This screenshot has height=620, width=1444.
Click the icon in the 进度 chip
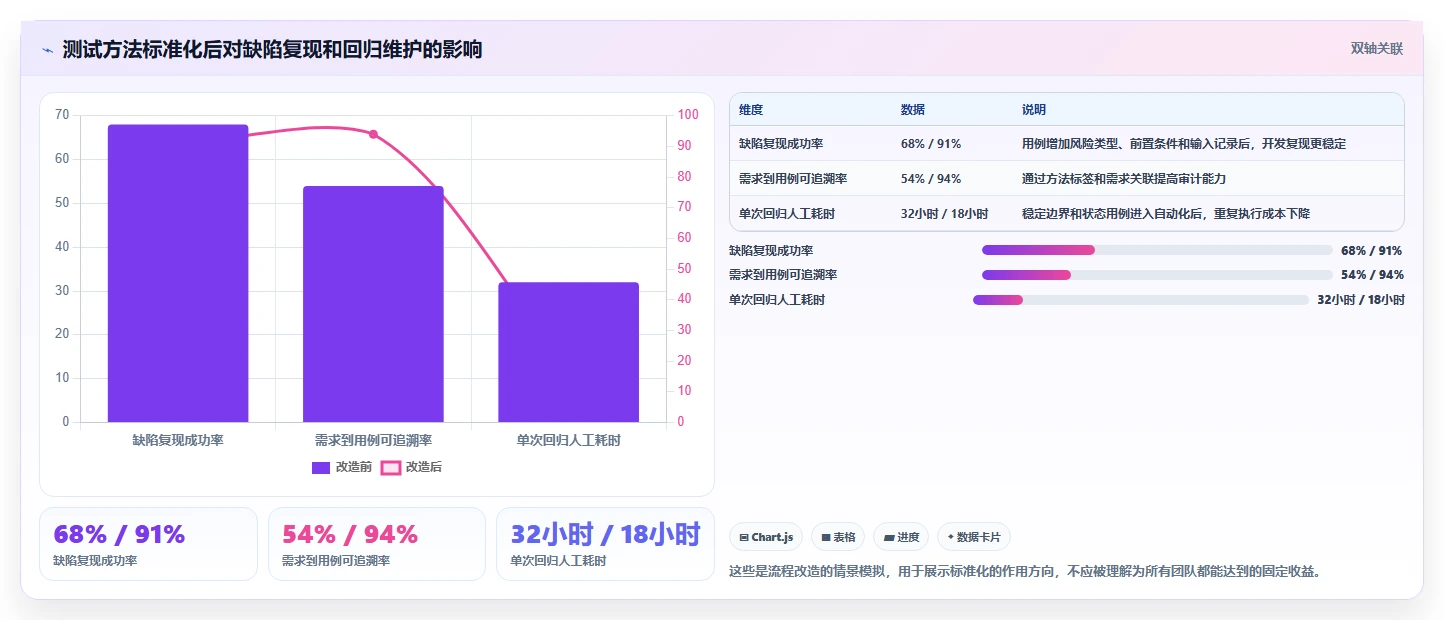point(889,537)
